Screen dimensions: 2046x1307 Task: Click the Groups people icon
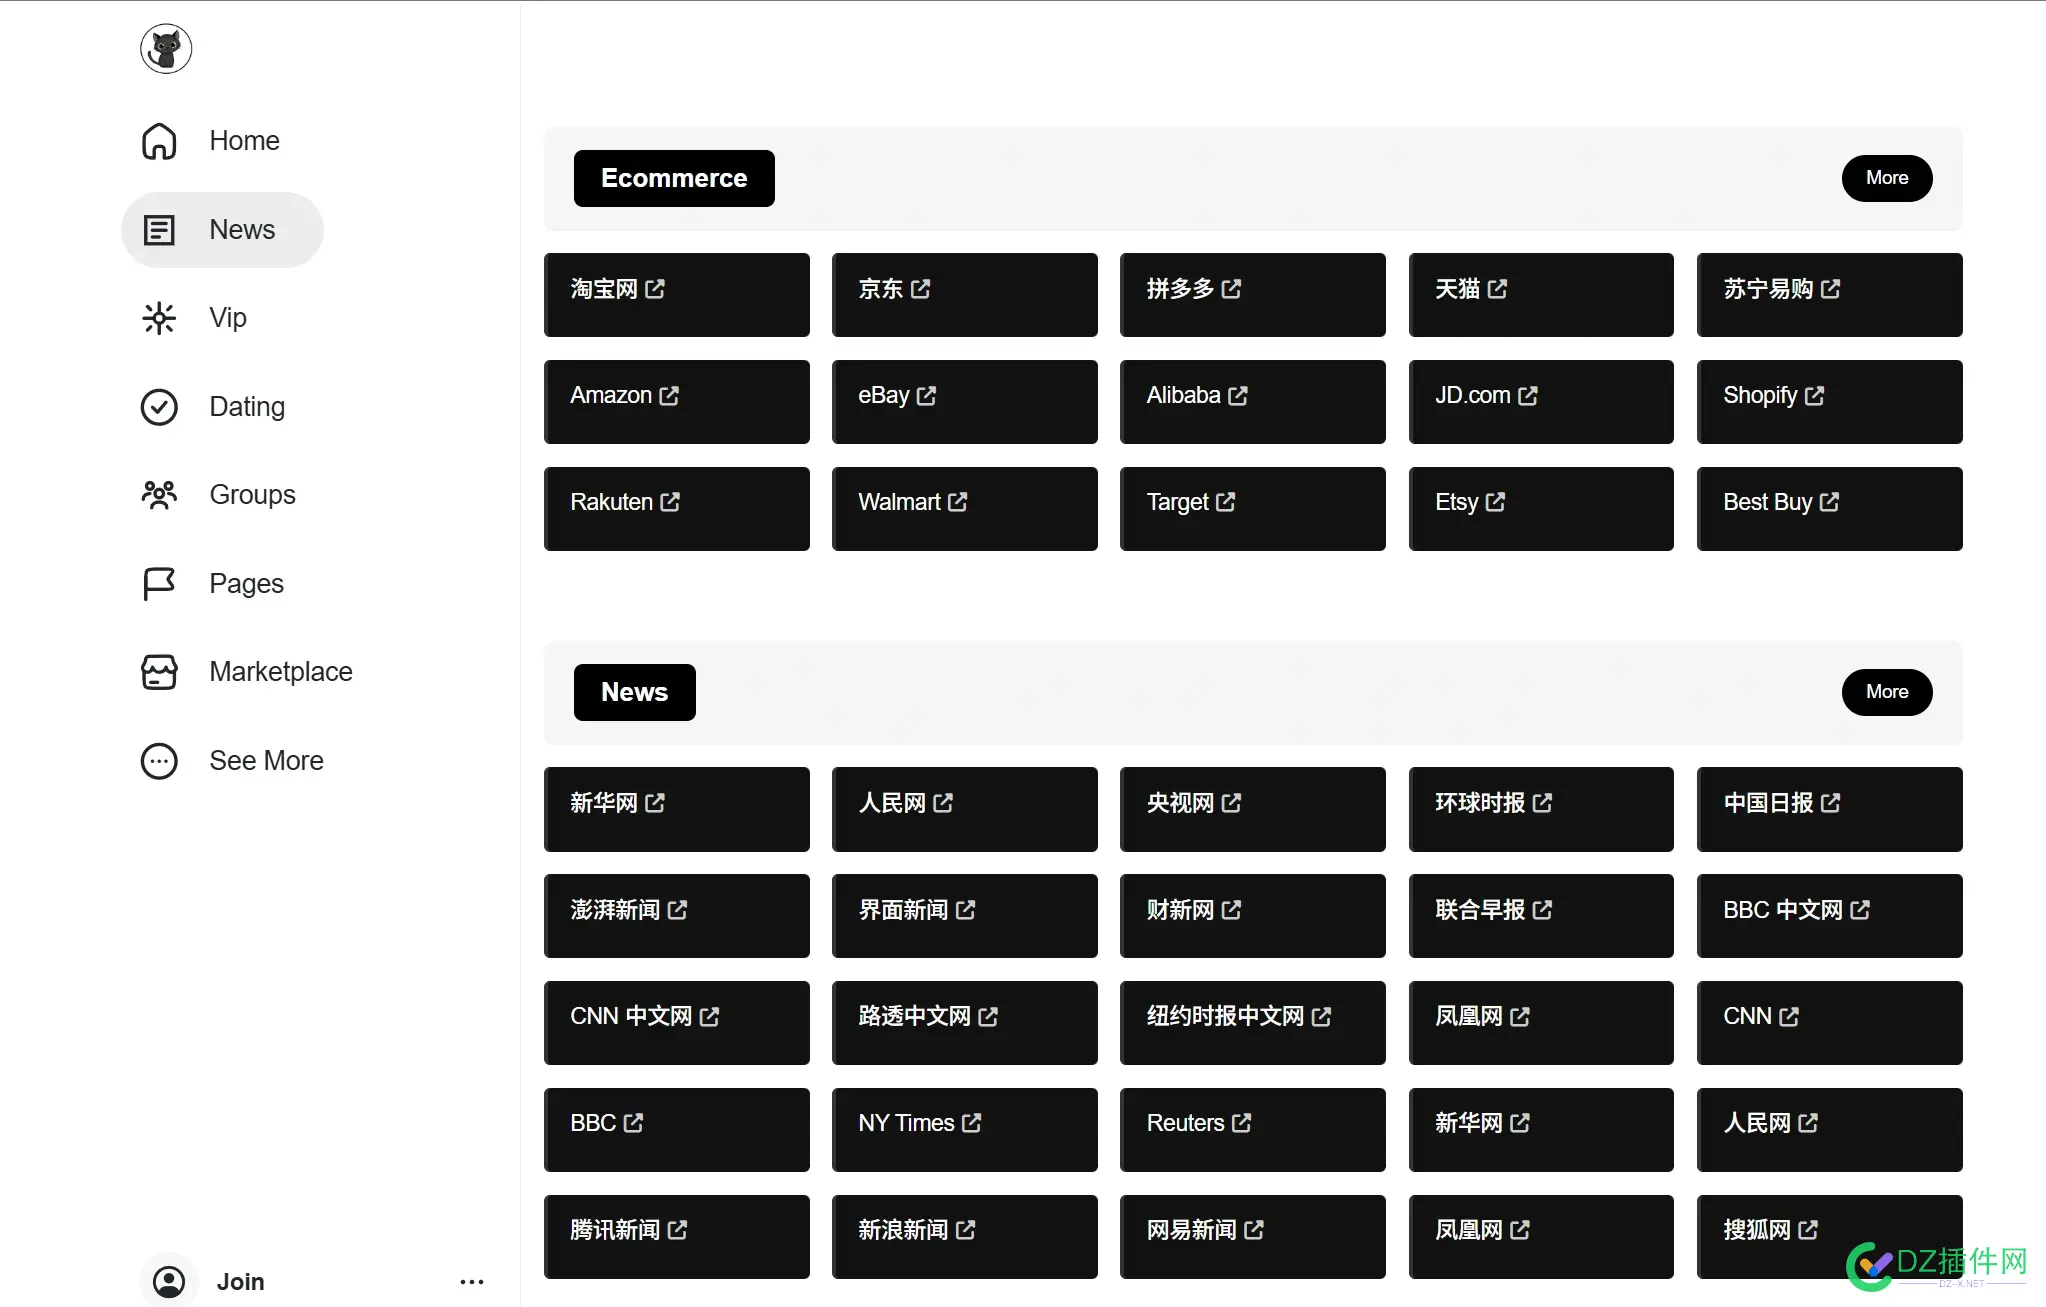(x=159, y=495)
